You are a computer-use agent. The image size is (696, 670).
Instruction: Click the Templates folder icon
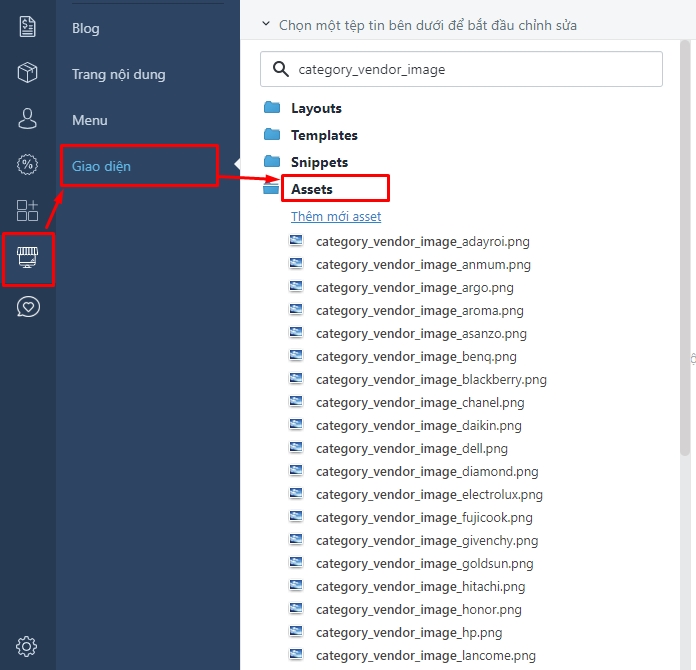pos(272,134)
